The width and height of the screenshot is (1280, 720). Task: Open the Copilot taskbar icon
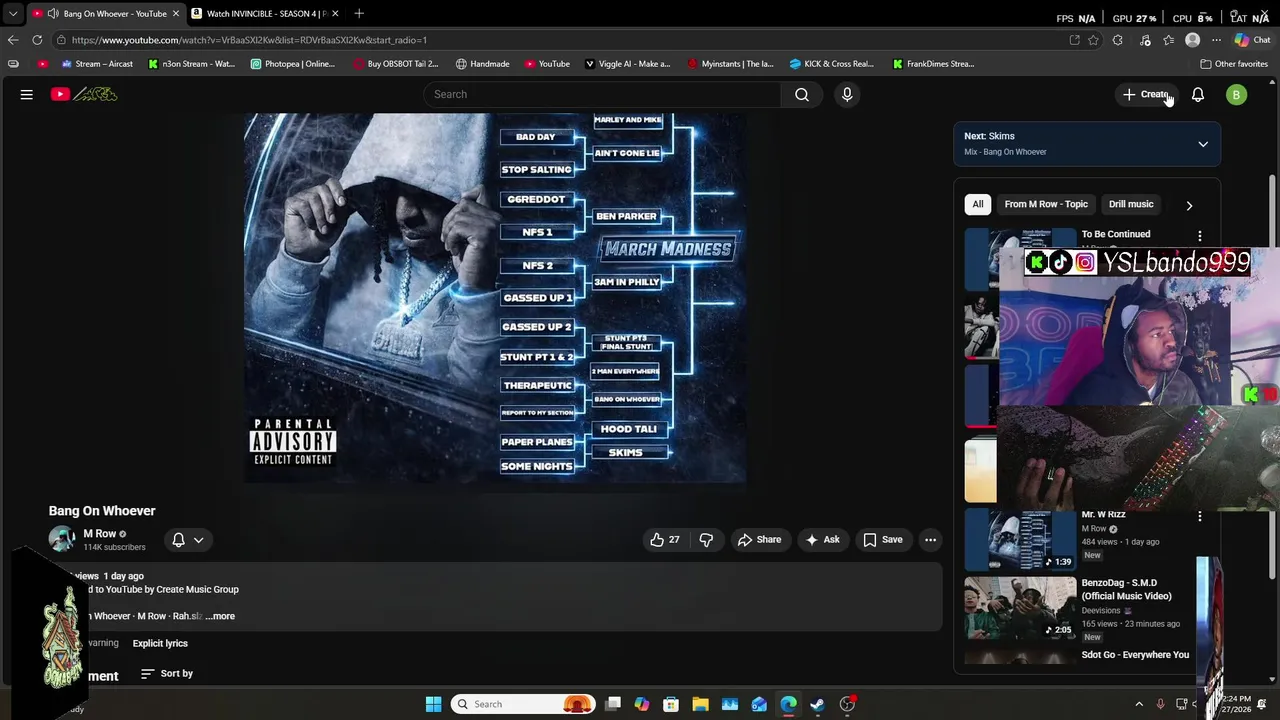click(x=642, y=704)
